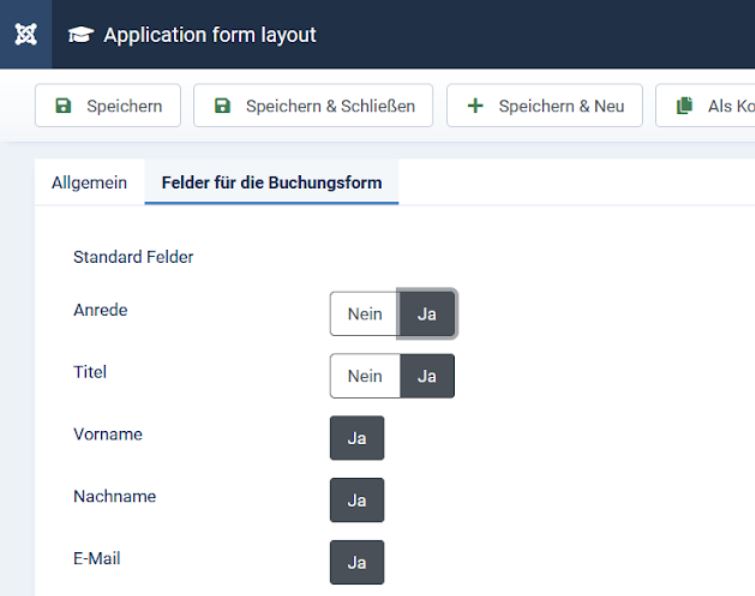
Task: Click Speichern & Neu button
Action: click(545, 105)
